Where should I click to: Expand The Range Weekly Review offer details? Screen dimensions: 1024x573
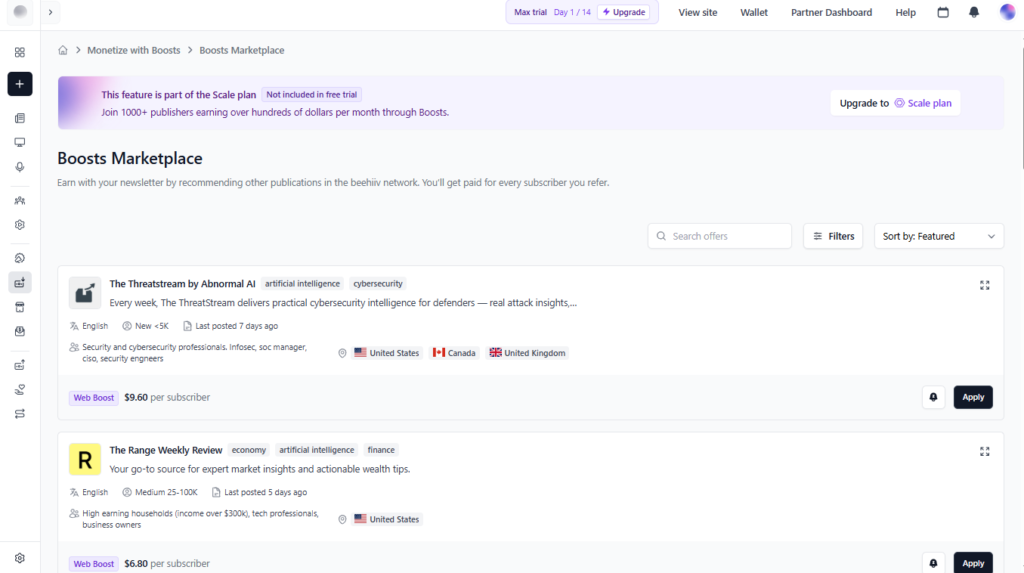click(x=984, y=451)
